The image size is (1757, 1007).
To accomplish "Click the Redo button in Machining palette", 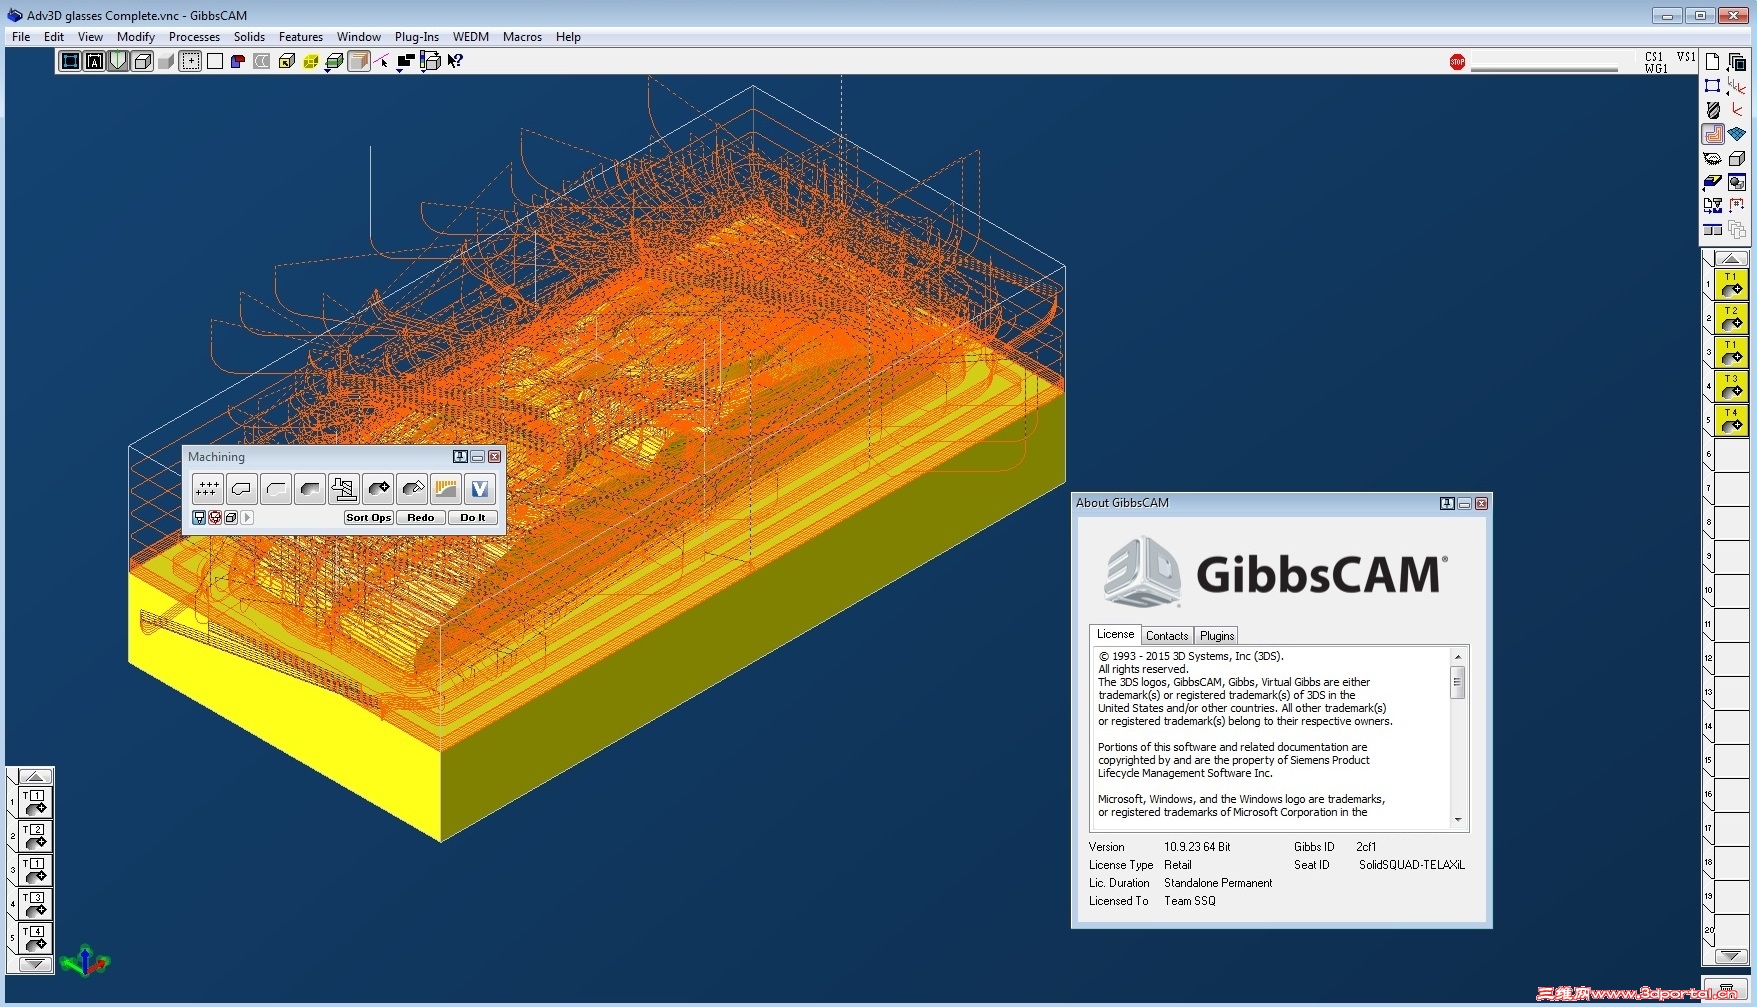I will pos(421,518).
